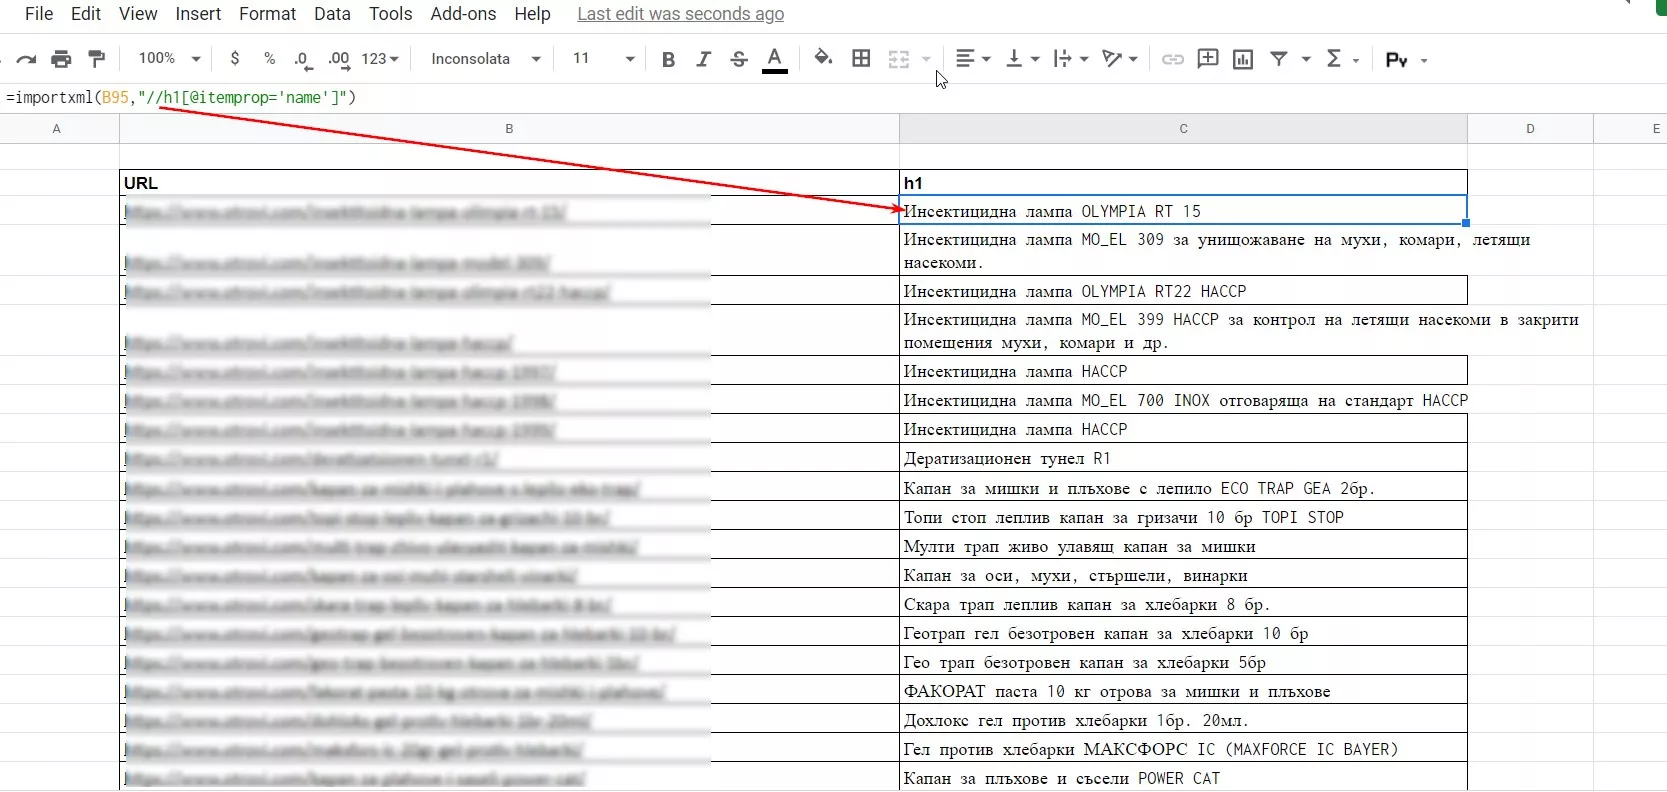Click the create filter icon
The width and height of the screenshot is (1667, 792).
coord(1279,59)
